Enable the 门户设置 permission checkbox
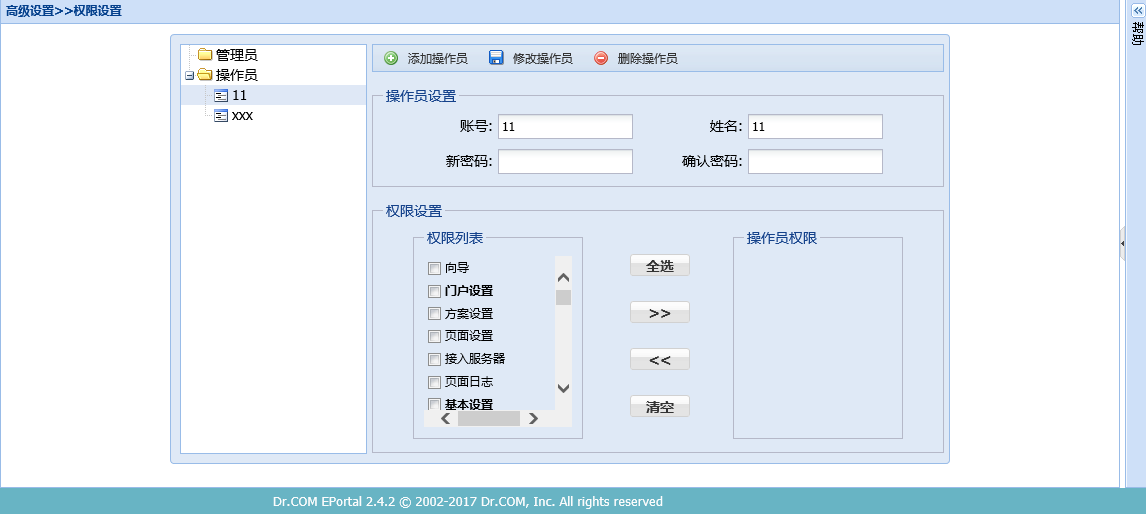The width and height of the screenshot is (1146, 514). click(x=434, y=291)
